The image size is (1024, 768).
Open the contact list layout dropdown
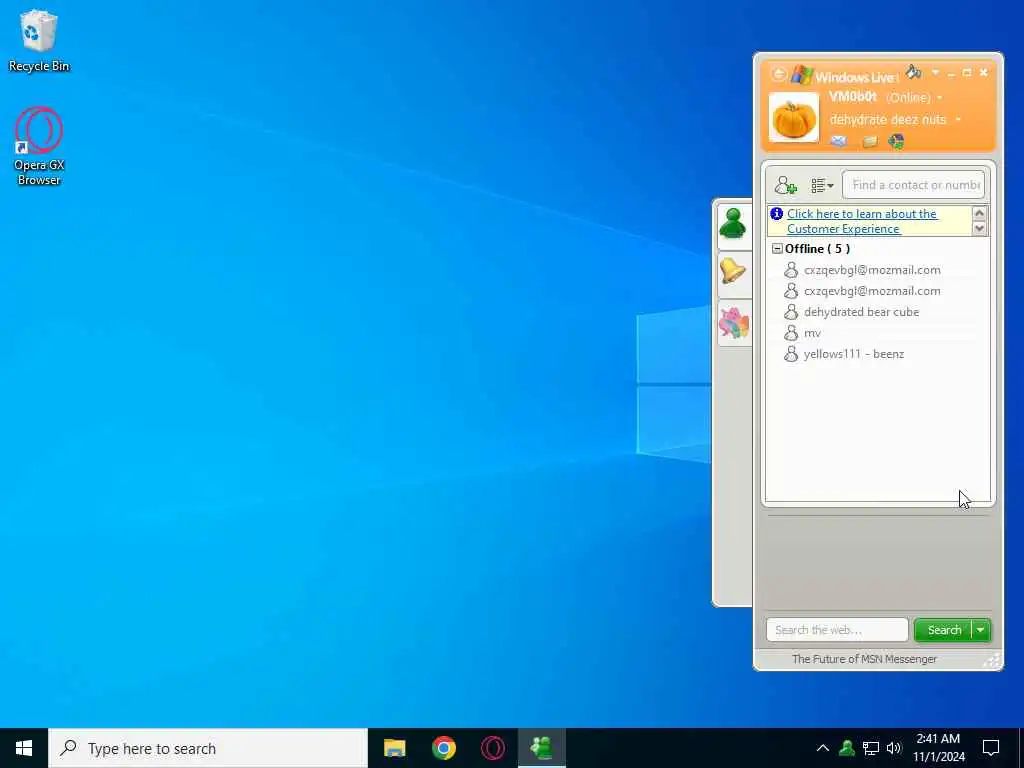point(822,185)
